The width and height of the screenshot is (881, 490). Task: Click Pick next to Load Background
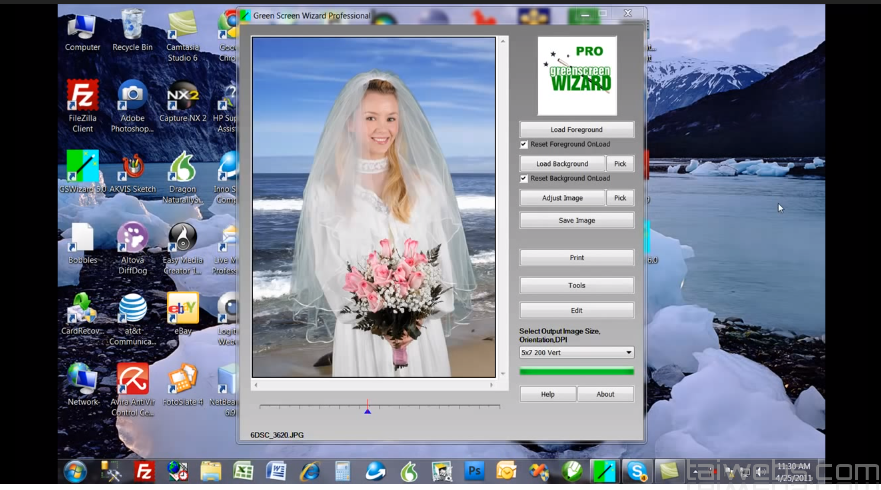pyautogui.click(x=620, y=164)
